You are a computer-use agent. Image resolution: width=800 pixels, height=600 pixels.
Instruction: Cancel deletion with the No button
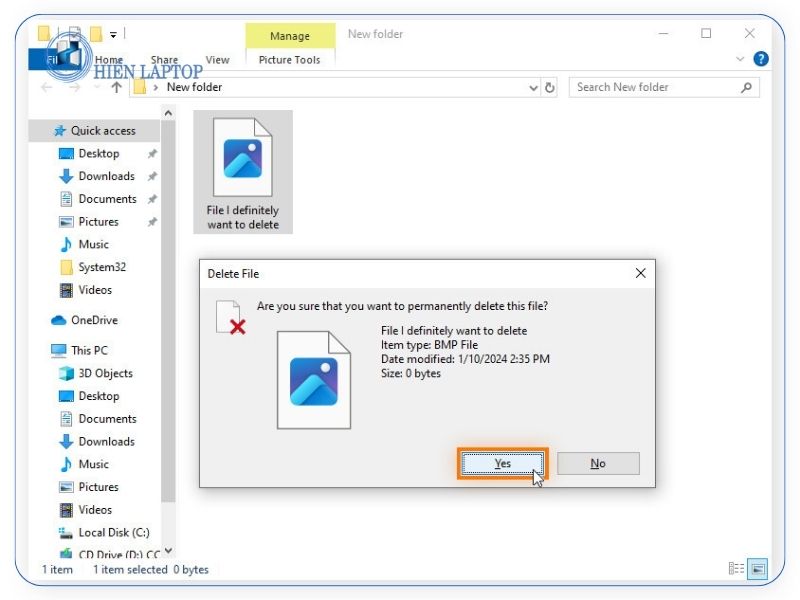[x=598, y=463]
